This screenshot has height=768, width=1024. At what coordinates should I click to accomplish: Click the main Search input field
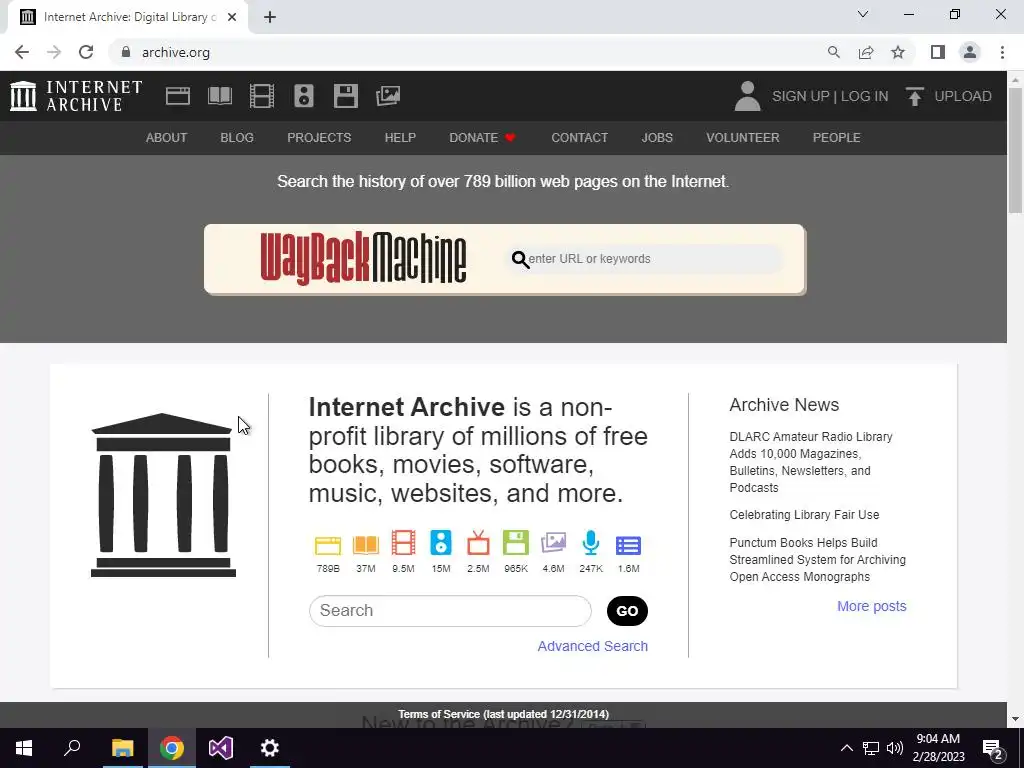pos(450,611)
